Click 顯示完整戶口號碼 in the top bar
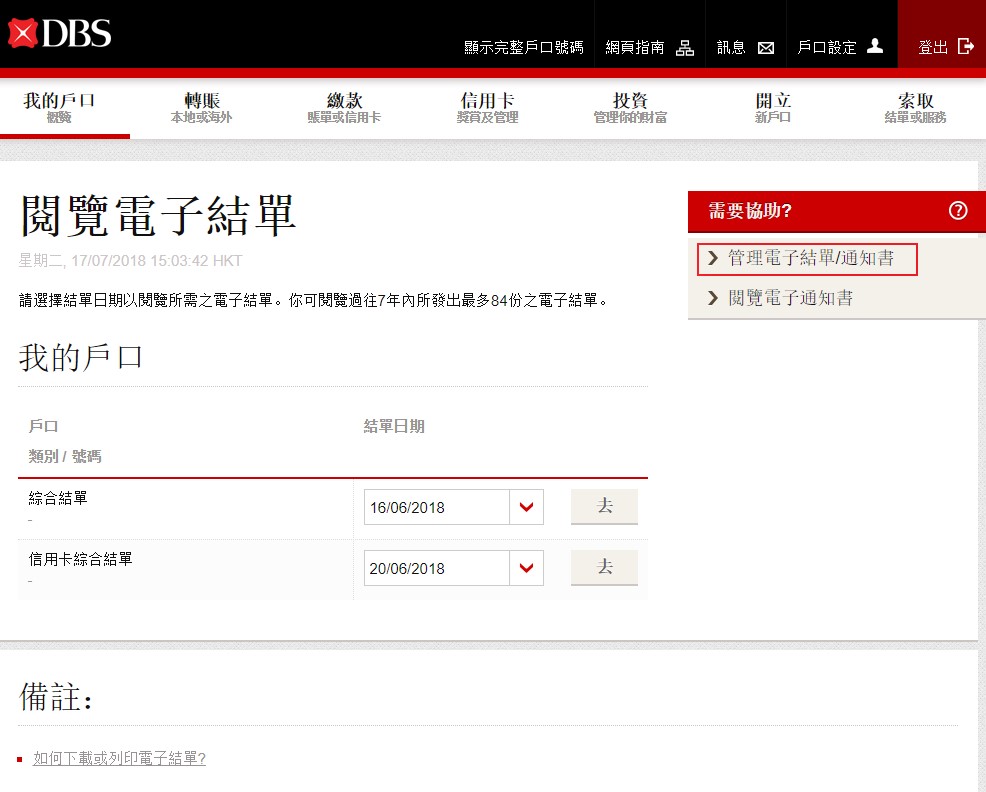Image resolution: width=986 pixels, height=792 pixels. pos(523,47)
